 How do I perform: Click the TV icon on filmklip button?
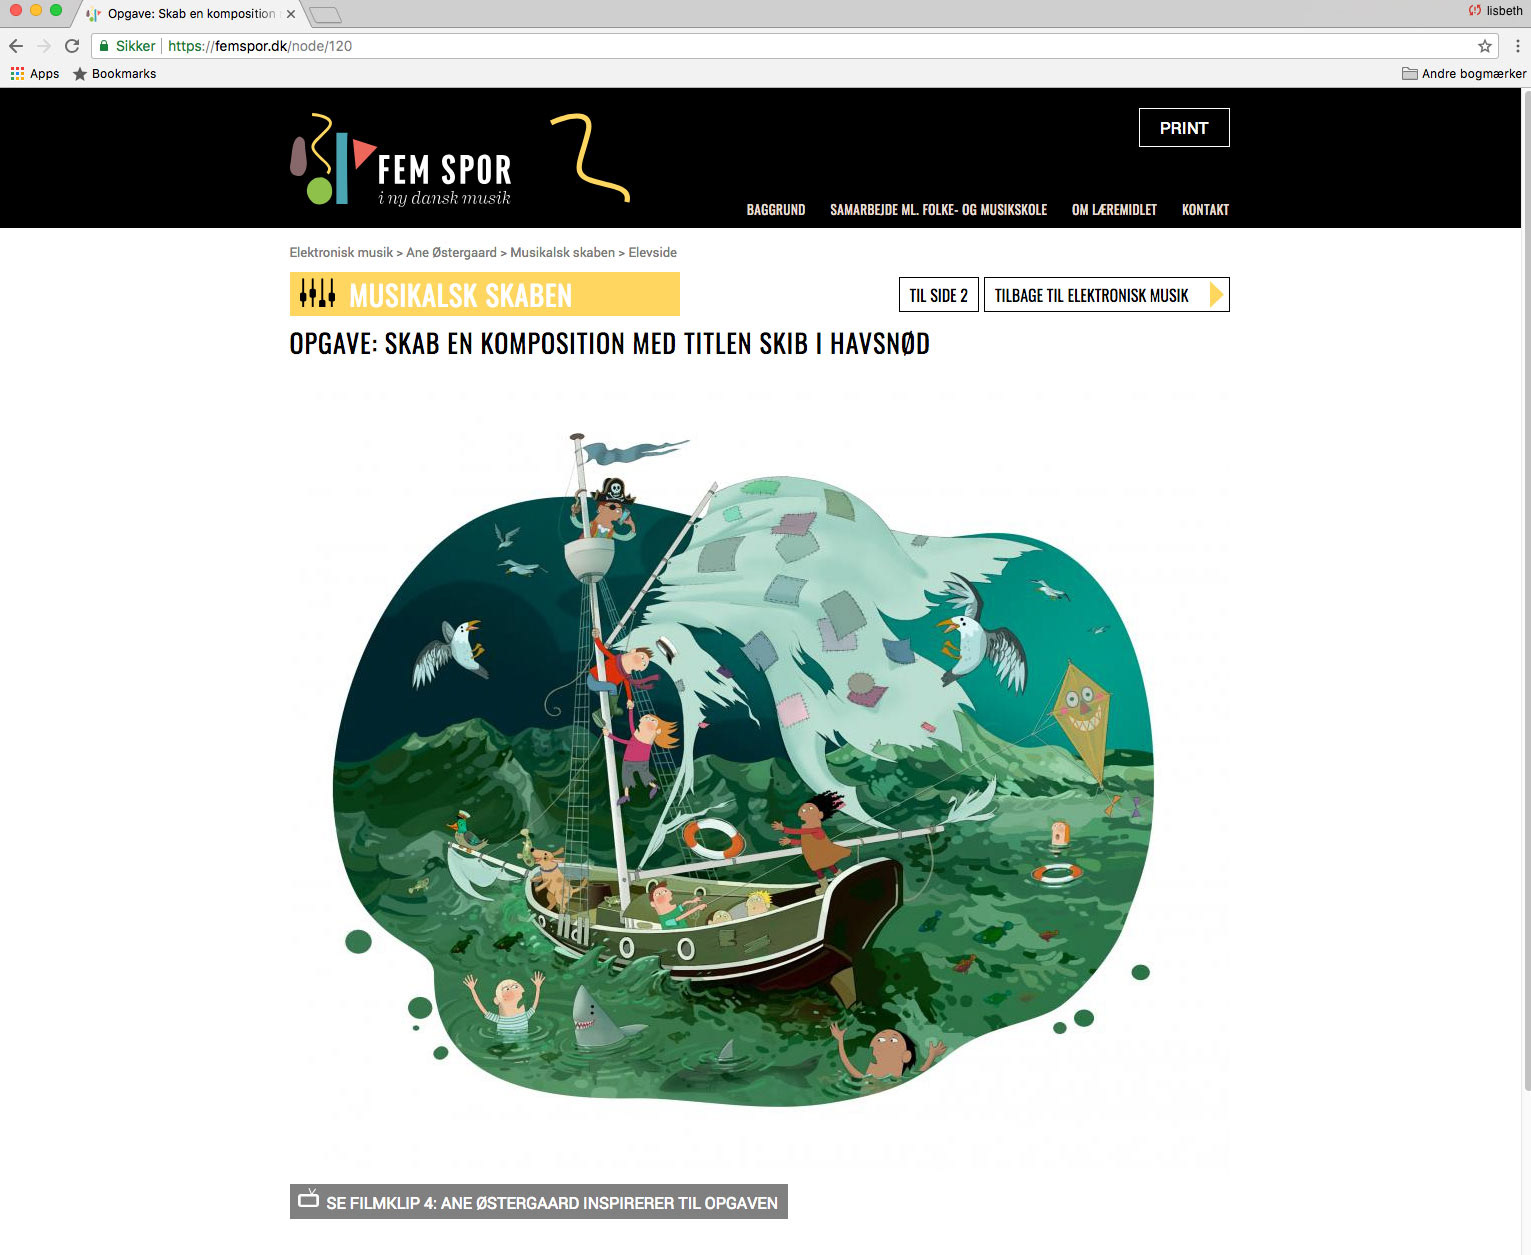point(308,1199)
